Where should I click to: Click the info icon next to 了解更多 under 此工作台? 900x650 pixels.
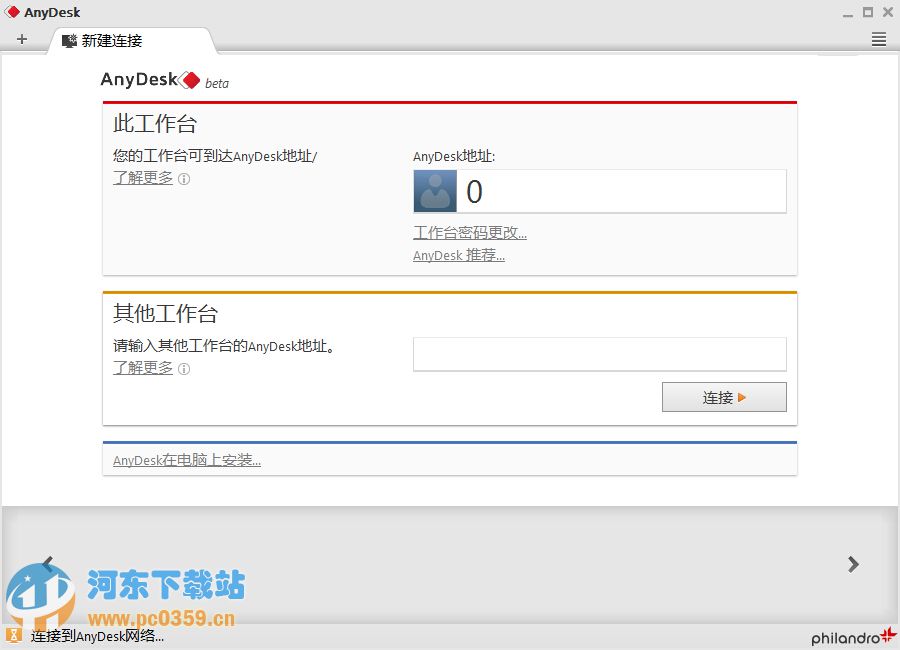(x=184, y=179)
